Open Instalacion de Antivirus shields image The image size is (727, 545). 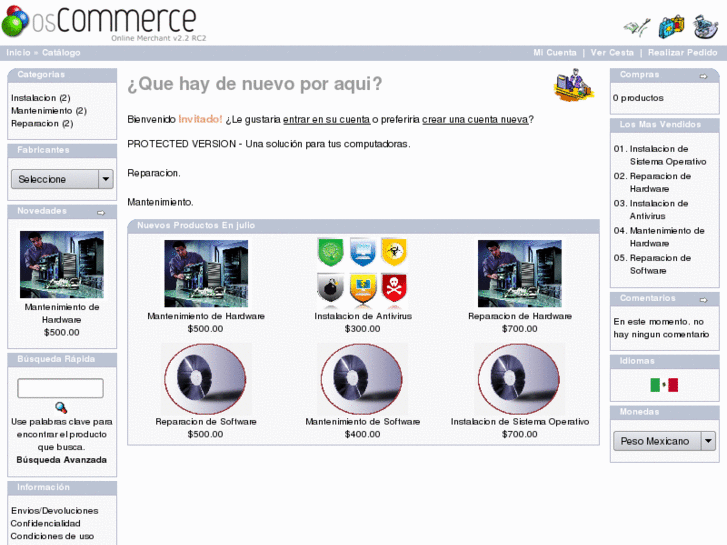(x=363, y=273)
